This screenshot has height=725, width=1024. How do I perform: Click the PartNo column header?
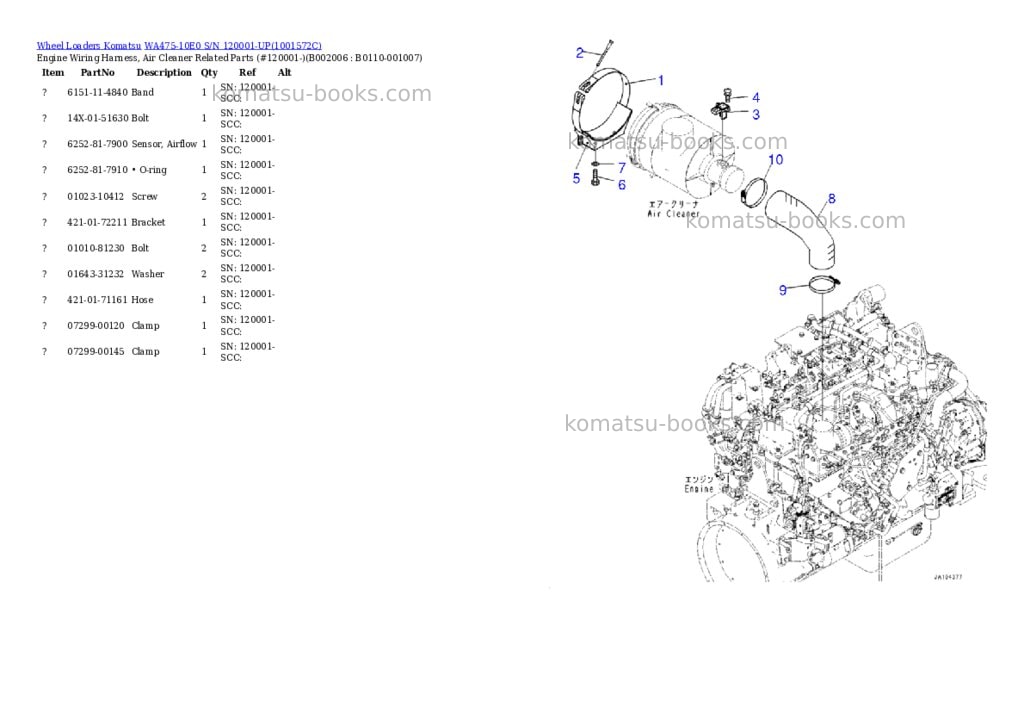[97, 72]
